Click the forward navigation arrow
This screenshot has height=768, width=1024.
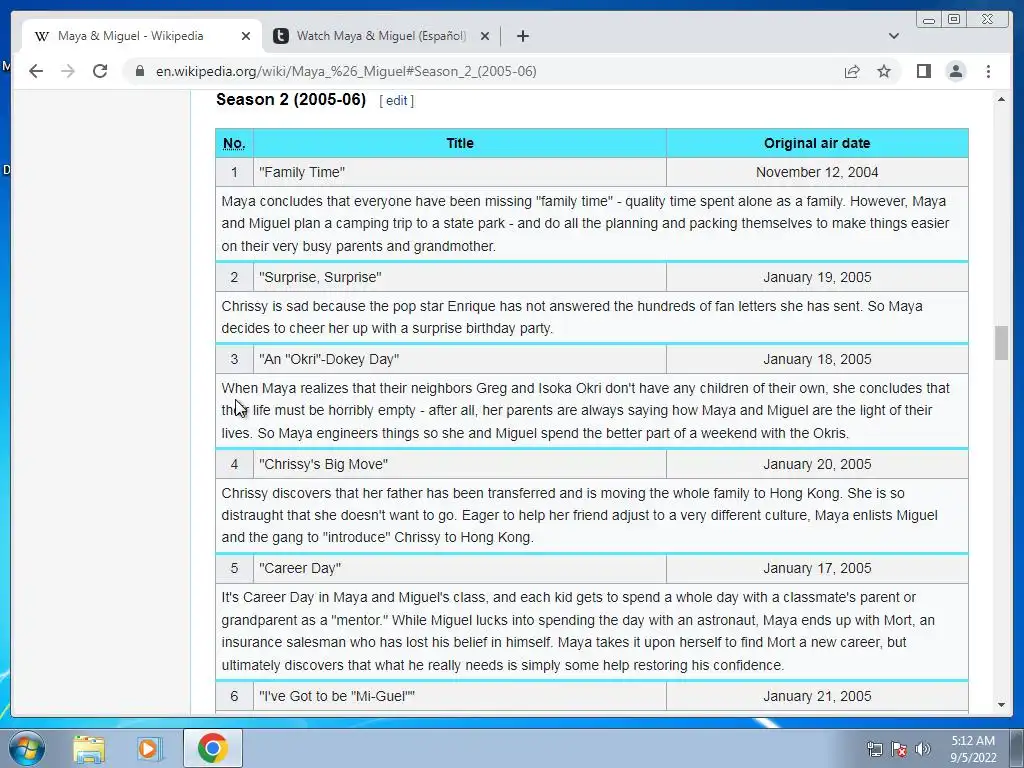(x=68, y=71)
